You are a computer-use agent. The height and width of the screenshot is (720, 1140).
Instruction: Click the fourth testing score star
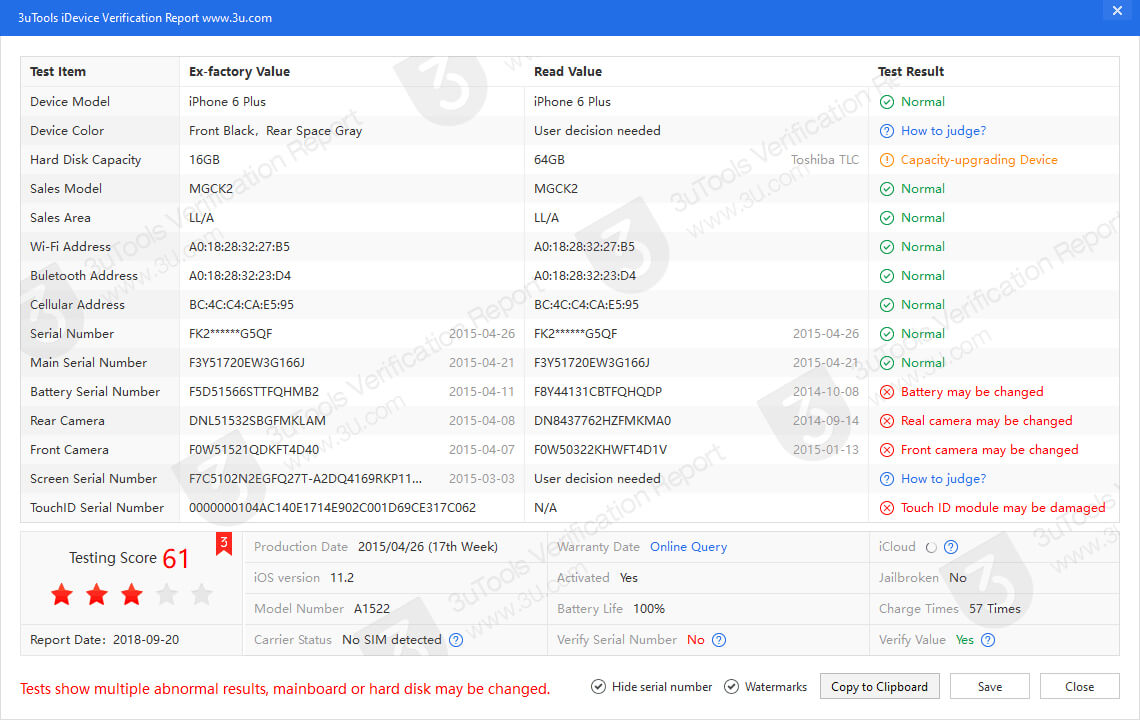coord(166,594)
